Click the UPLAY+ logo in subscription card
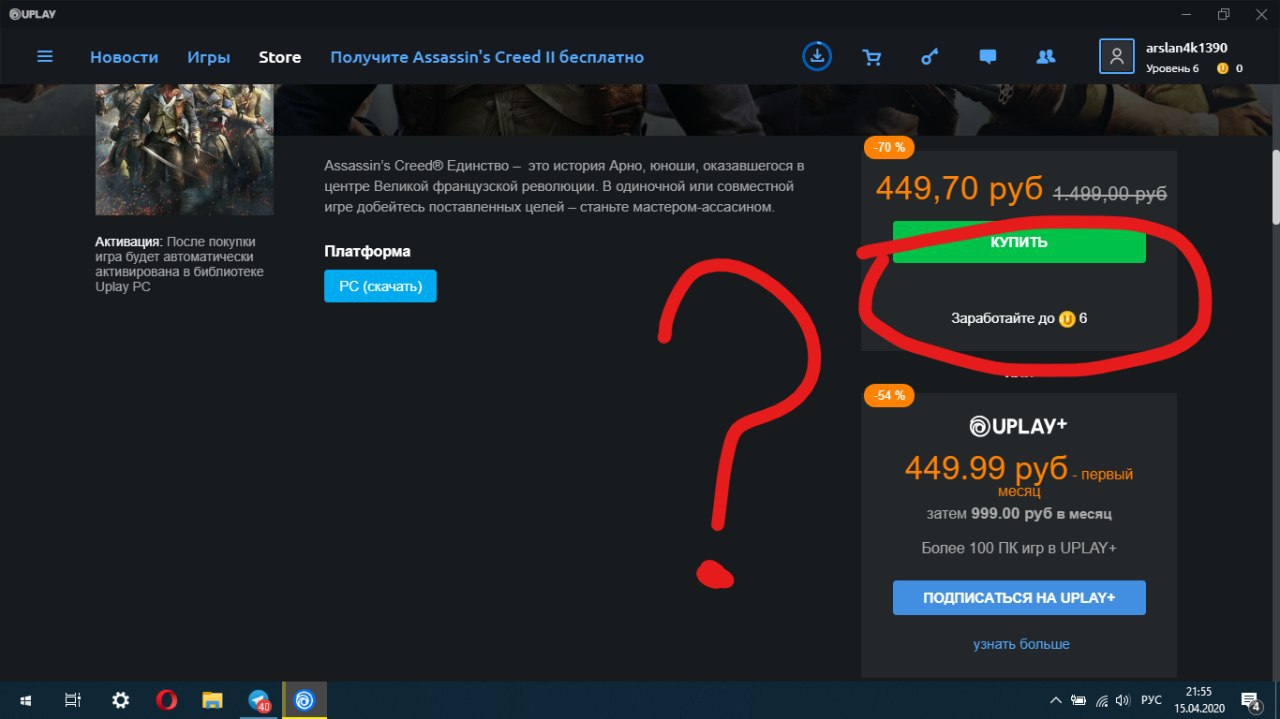 [x=1018, y=427]
